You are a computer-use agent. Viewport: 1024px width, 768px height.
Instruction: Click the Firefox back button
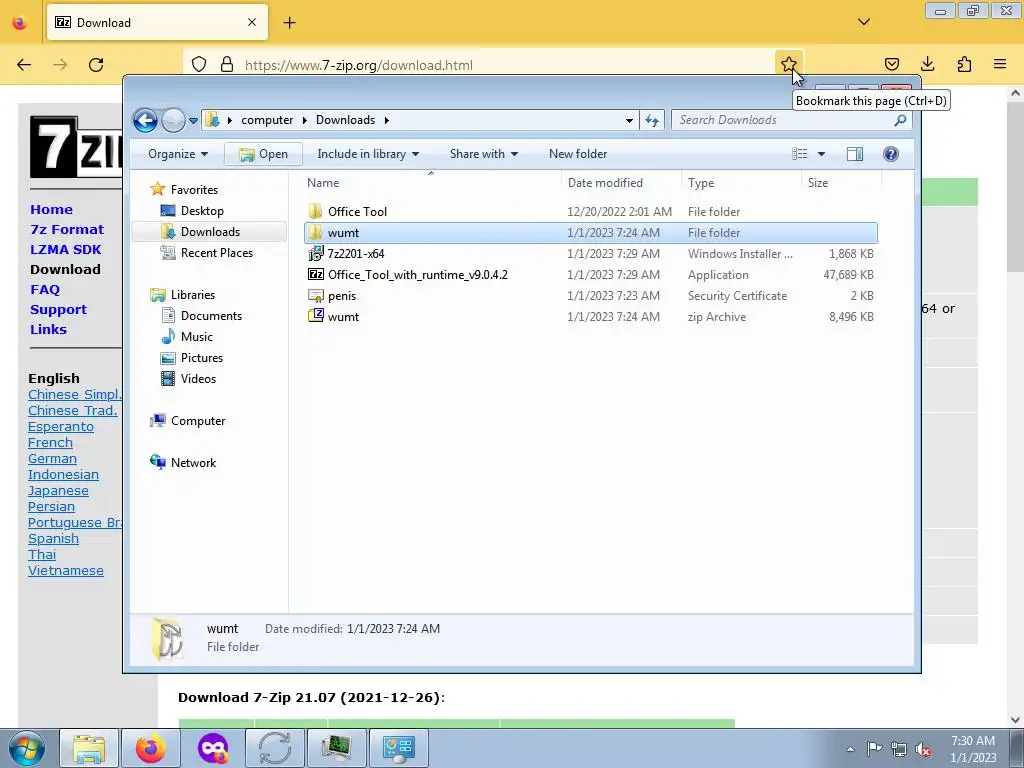pyautogui.click(x=24, y=65)
